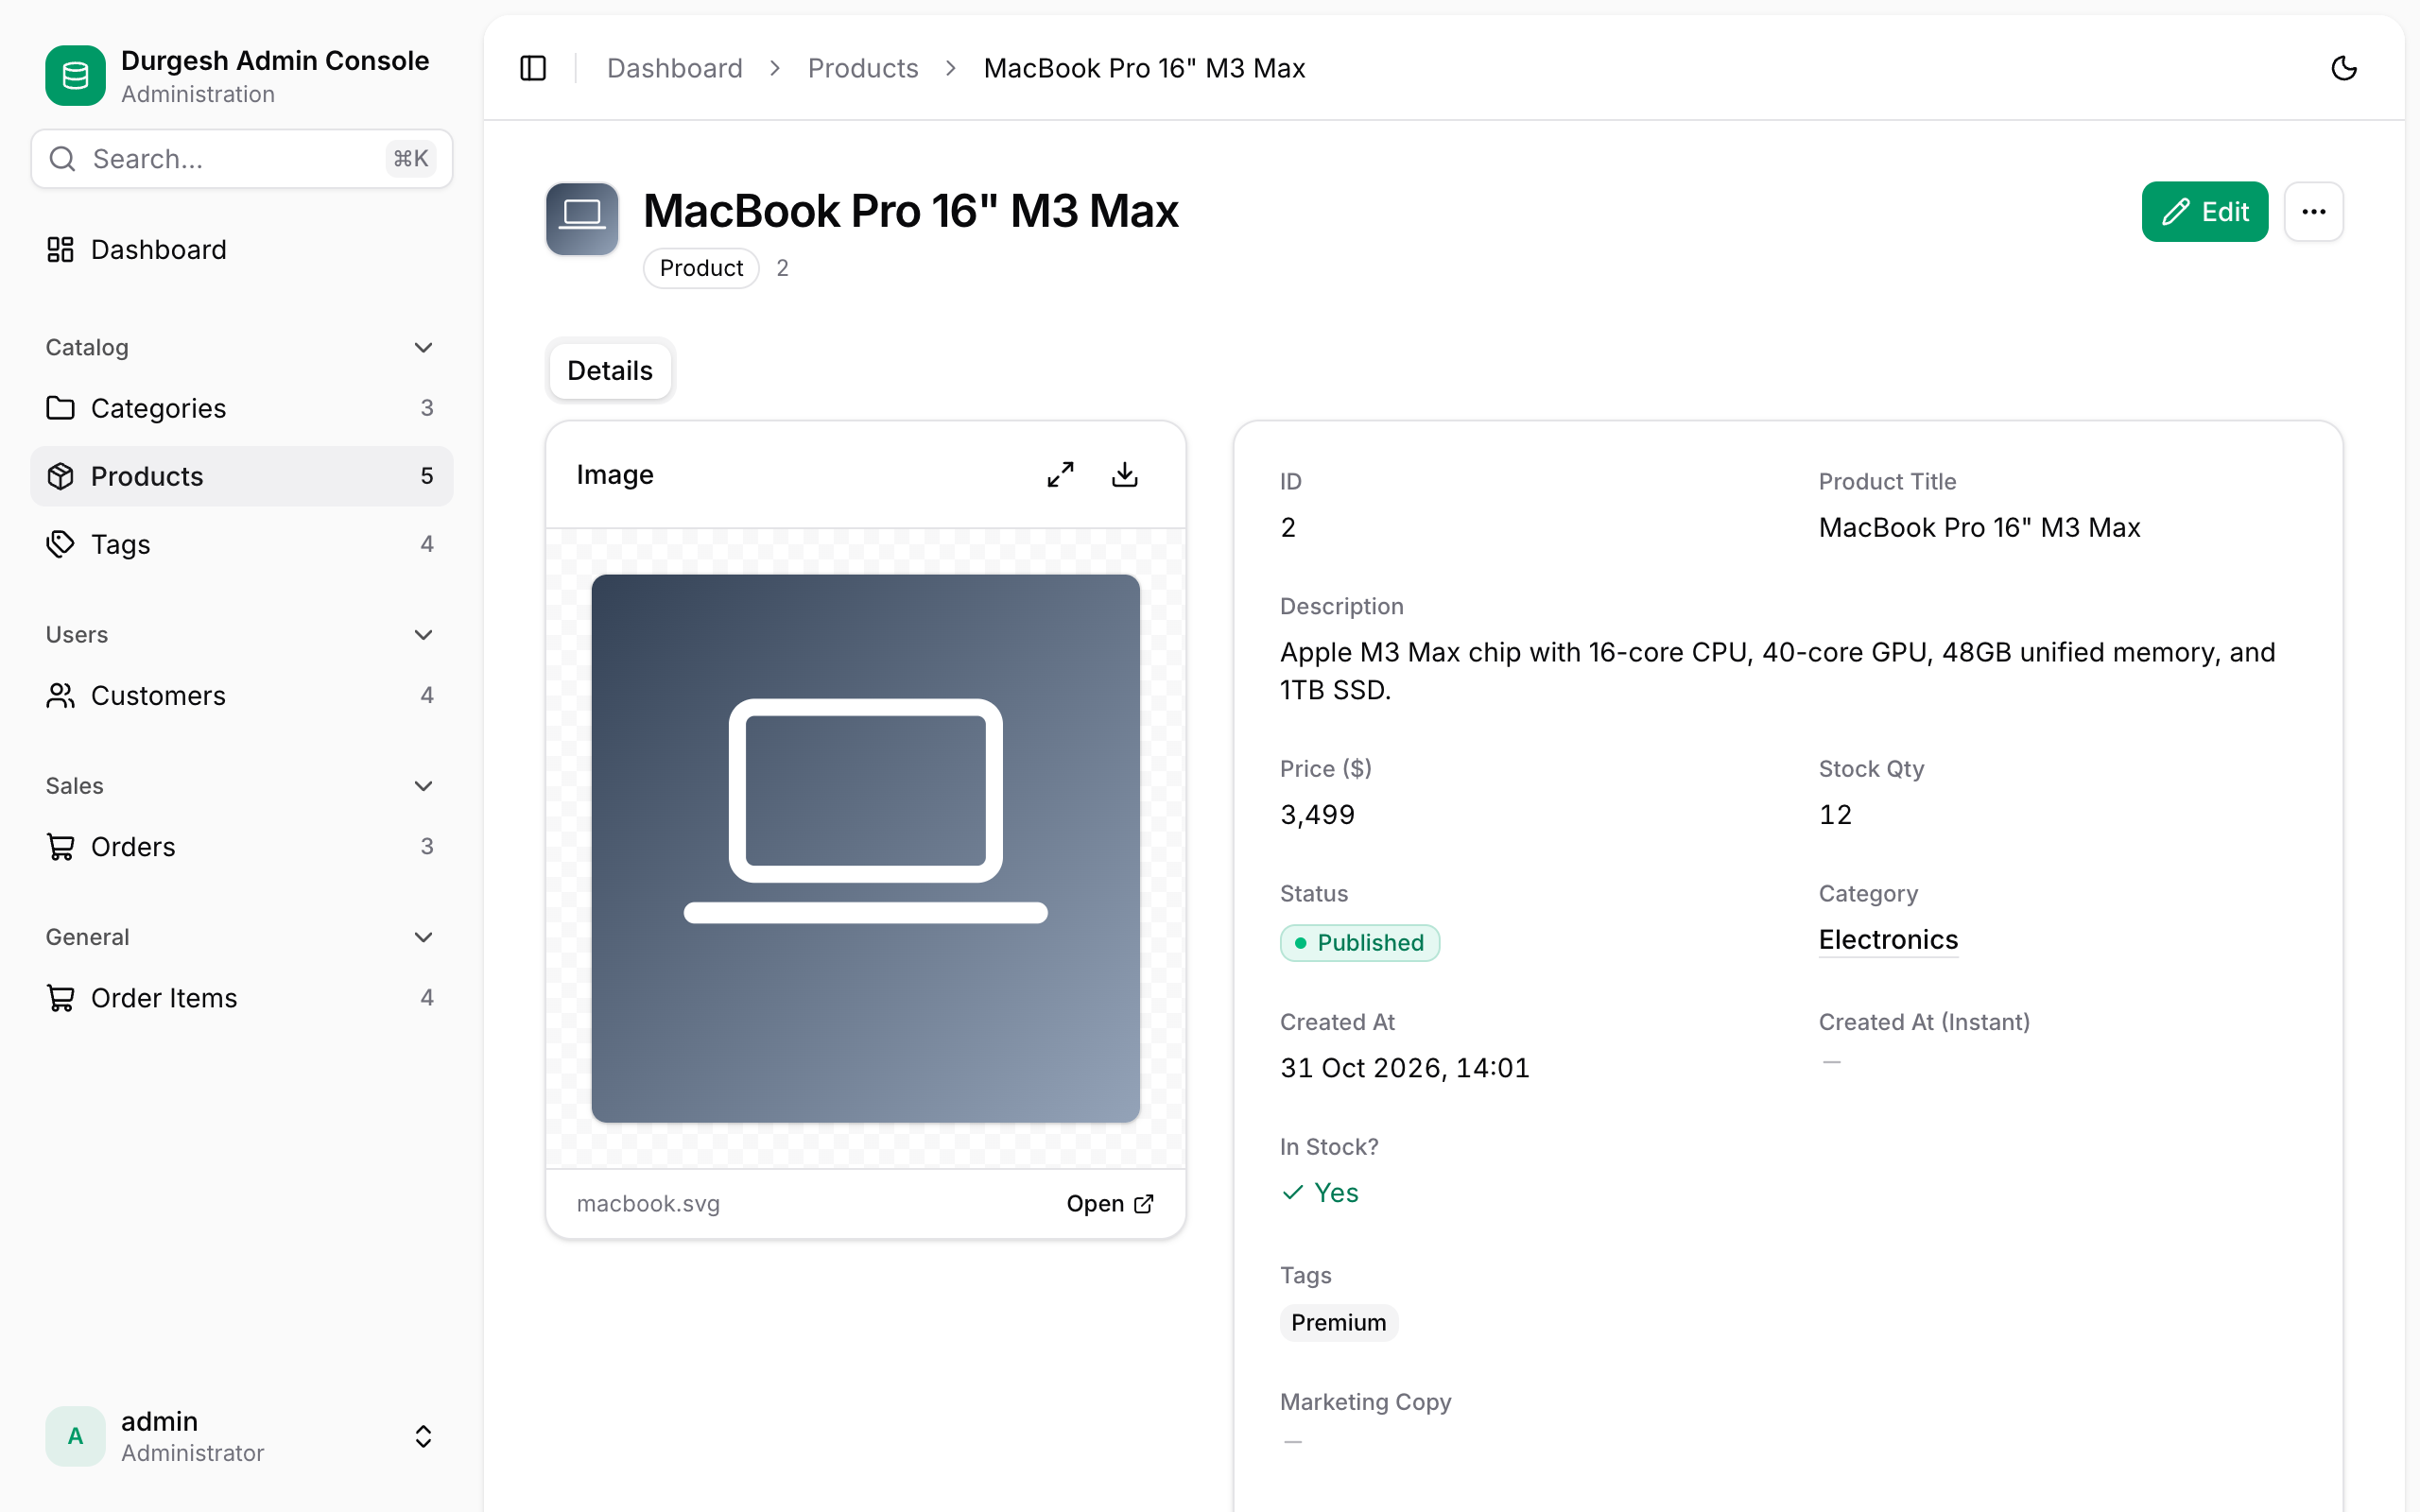Click the MacBook Pro 16" M3 Max breadcrumb
2420x1512 pixels.
click(1144, 68)
